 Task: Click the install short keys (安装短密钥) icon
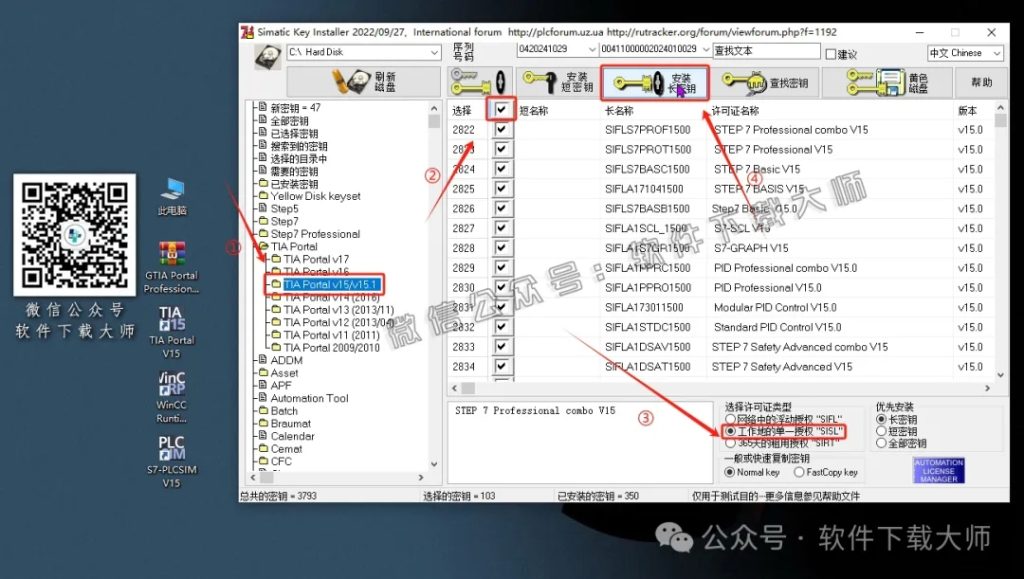[x=555, y=81]
